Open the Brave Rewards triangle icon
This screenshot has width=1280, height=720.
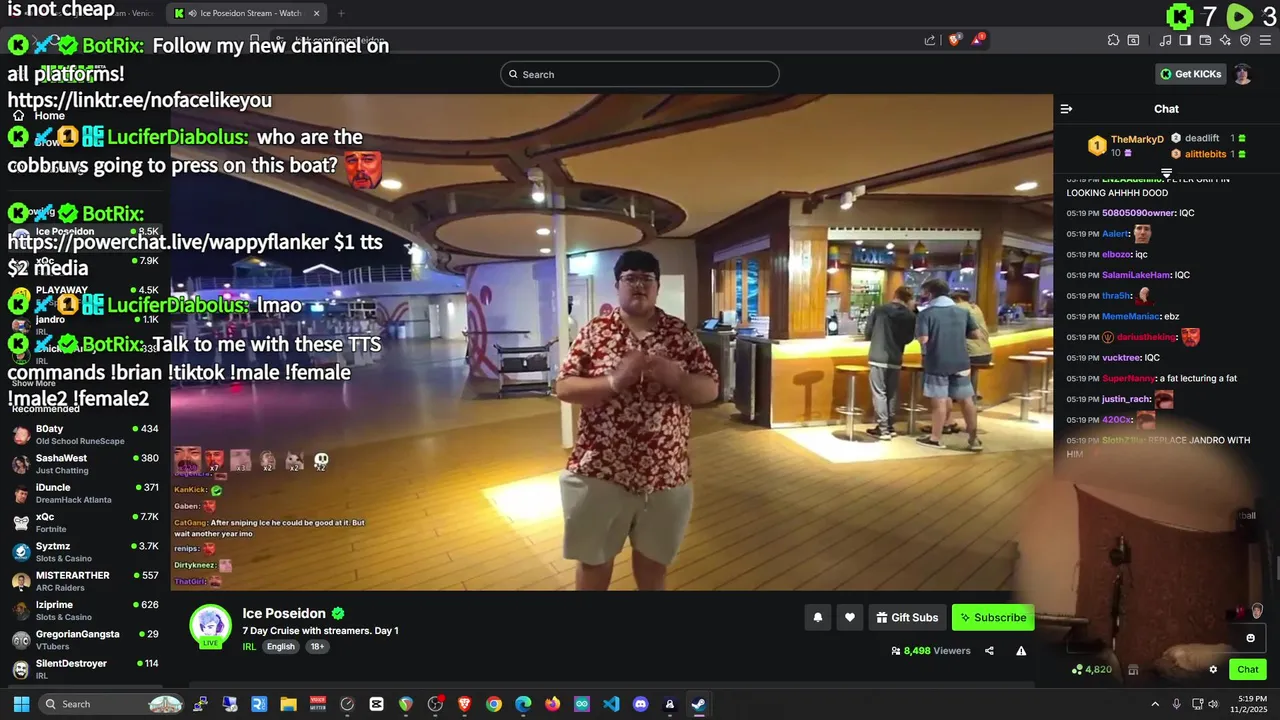click(979, 40)
